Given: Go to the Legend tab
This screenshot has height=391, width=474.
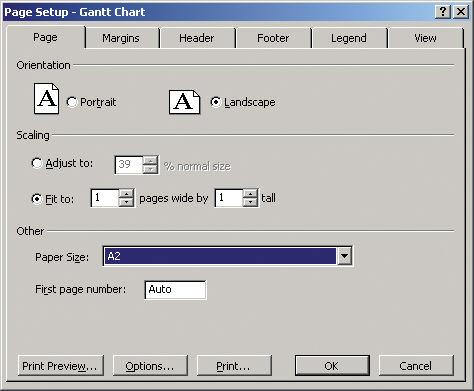Looking at the screenshot, I should click(x=349, y=38).
